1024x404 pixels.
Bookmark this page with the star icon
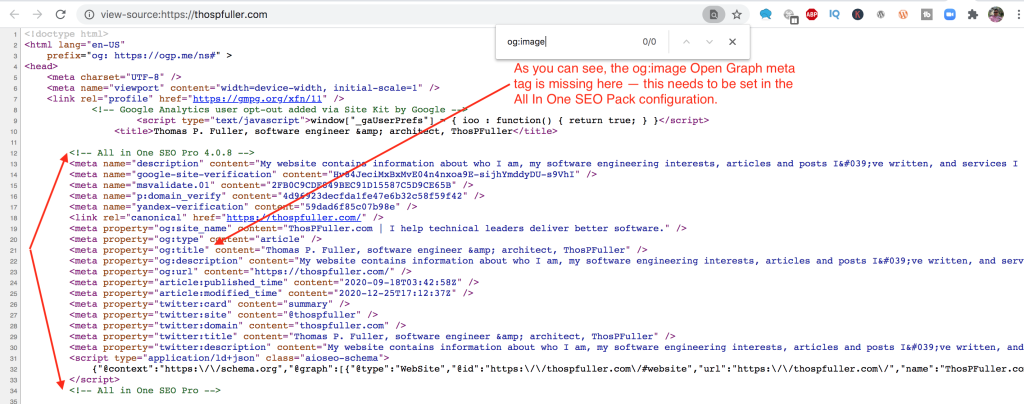tap(737, 14)
